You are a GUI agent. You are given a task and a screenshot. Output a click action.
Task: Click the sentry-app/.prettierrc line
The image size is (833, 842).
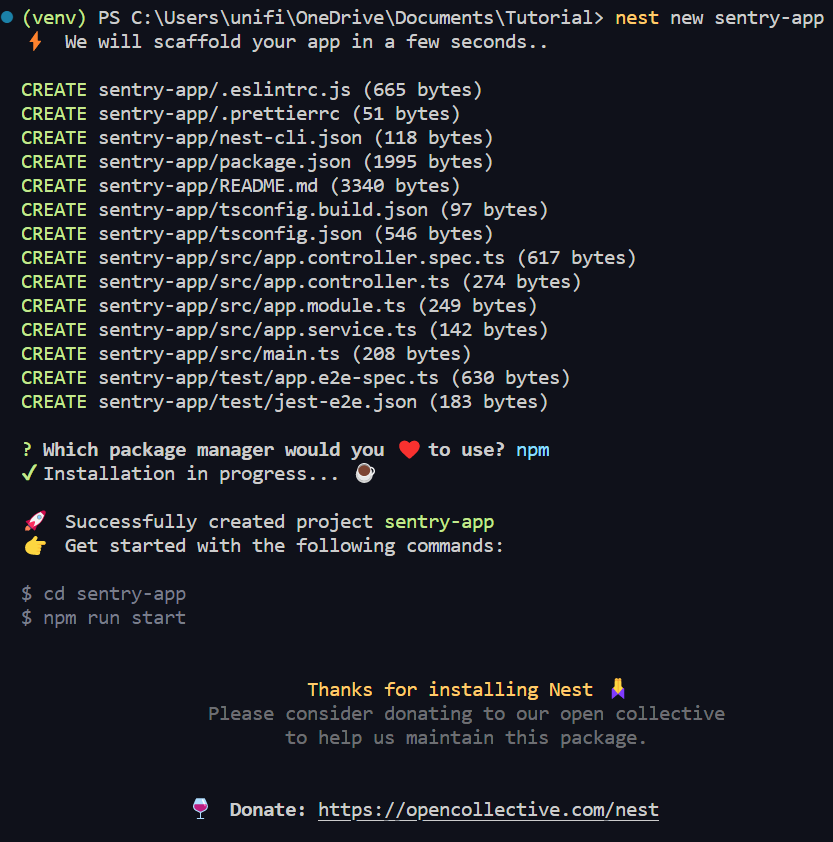click(241, 114)
